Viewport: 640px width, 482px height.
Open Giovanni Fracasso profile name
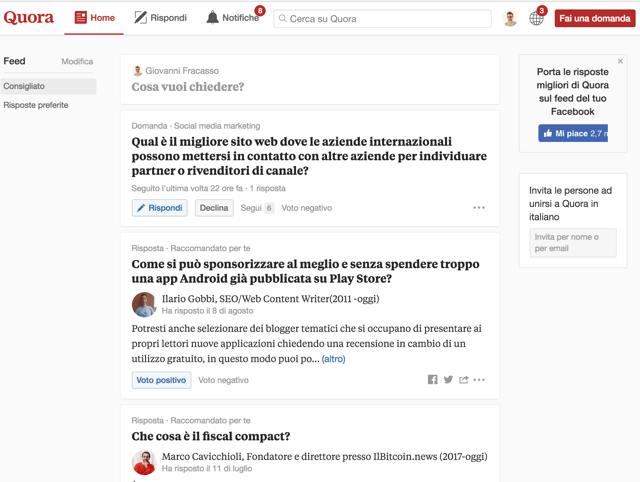pyautogui.click(x=182, y=71)
